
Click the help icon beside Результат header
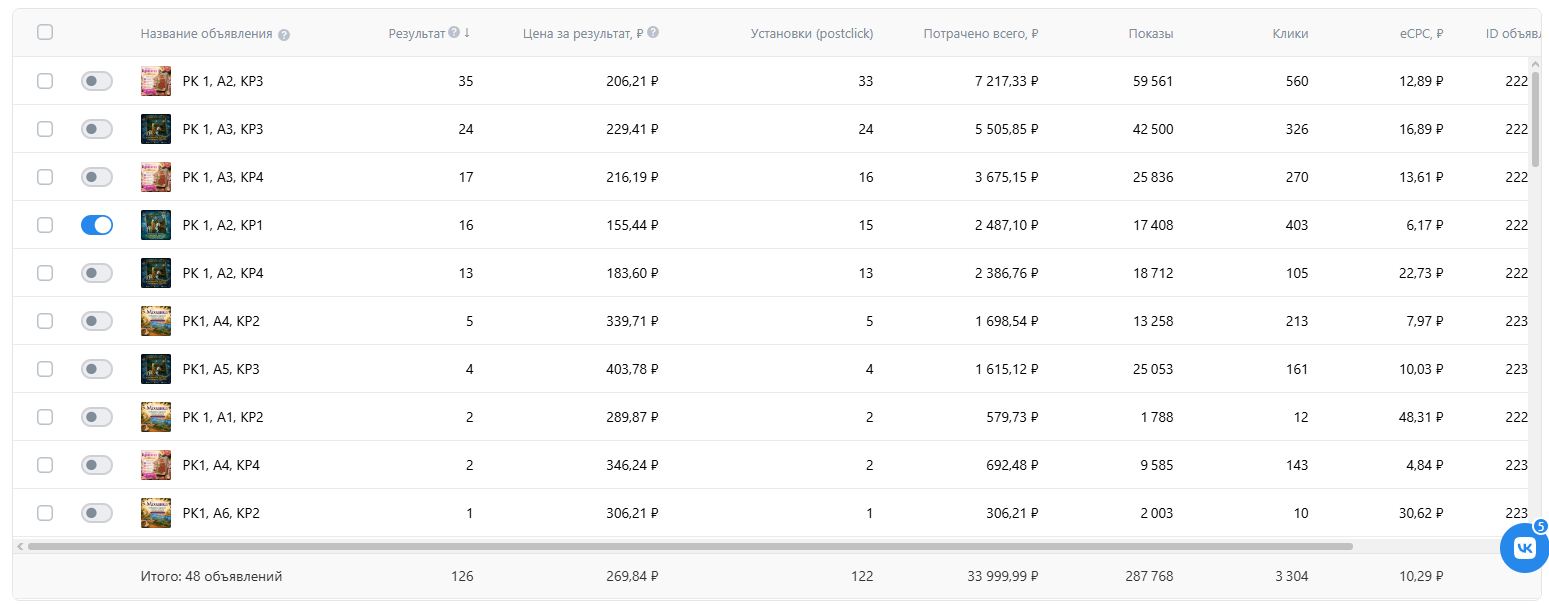click(x=454, y=32)
